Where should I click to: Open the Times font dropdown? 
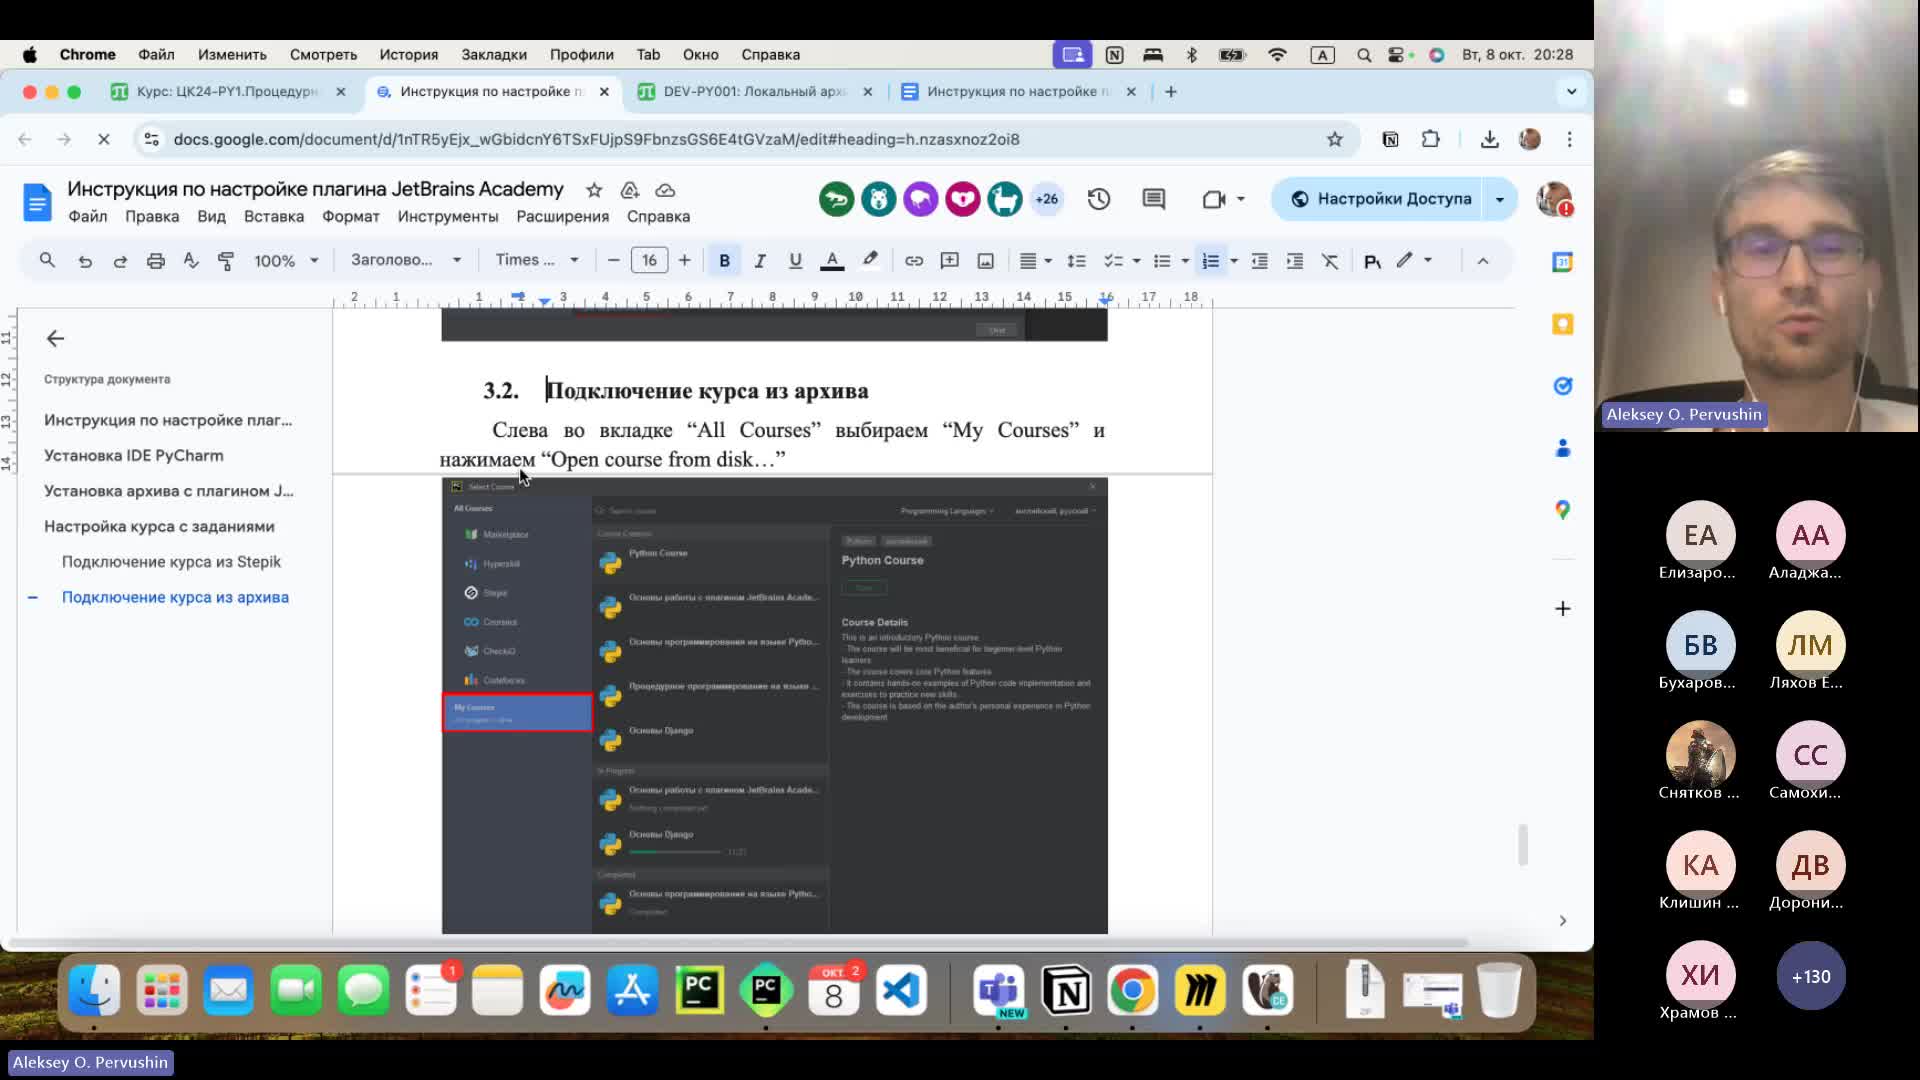pyautogui.click(x=537, y=260)
